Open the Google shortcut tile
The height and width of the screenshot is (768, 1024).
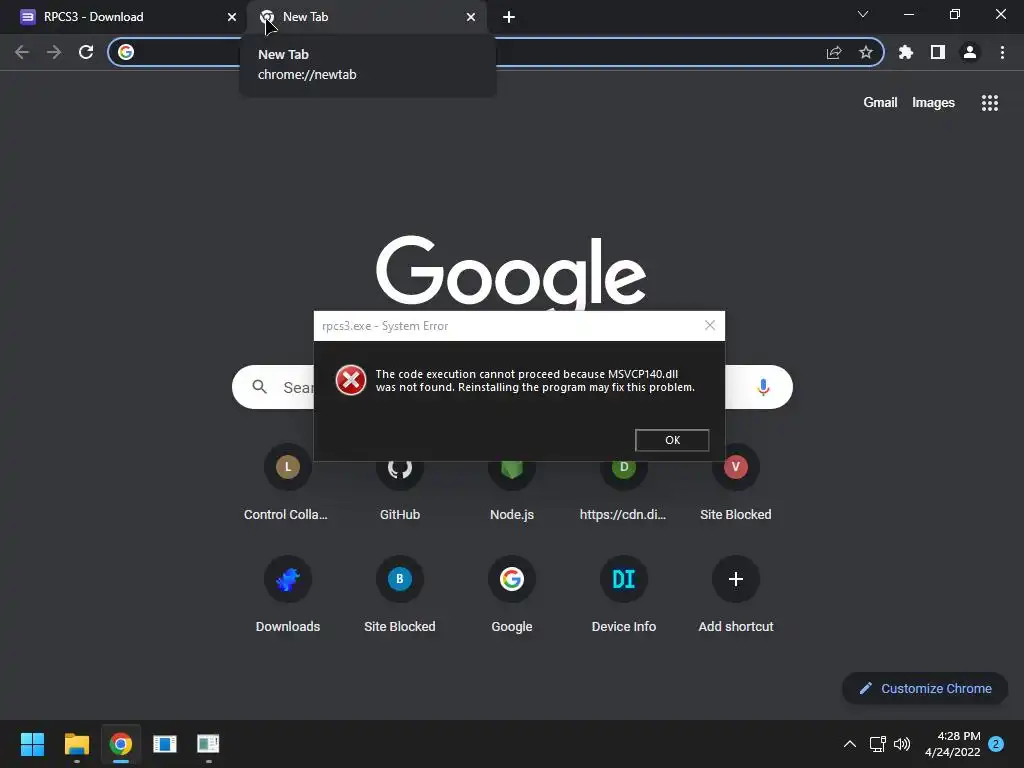tap(512, 594)
